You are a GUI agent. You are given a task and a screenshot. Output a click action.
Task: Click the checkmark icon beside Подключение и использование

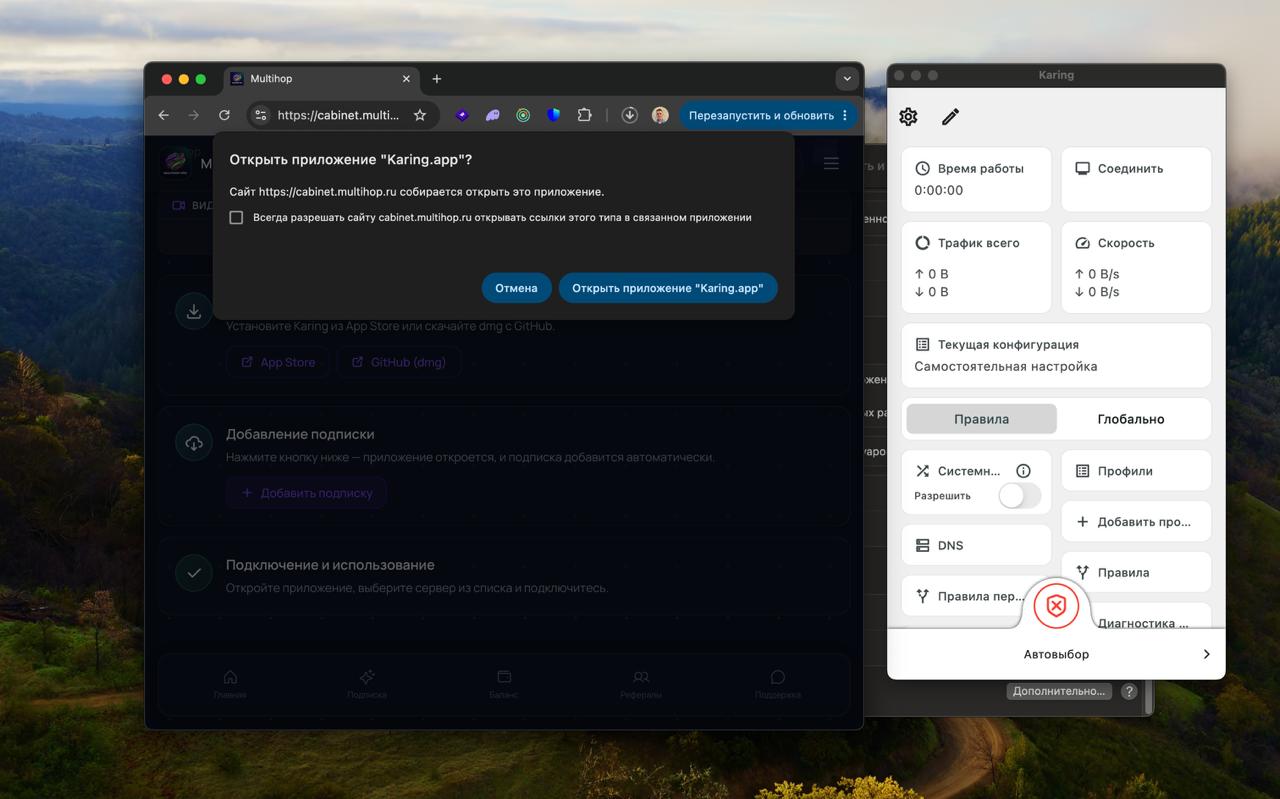(194, 573)
